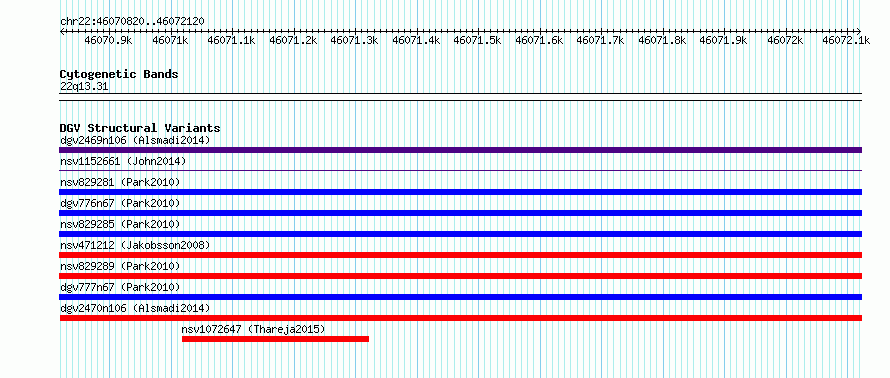Select the nsv829281 blue variant bar
This screenshot has width=890, height=378.
click(460, 192)
